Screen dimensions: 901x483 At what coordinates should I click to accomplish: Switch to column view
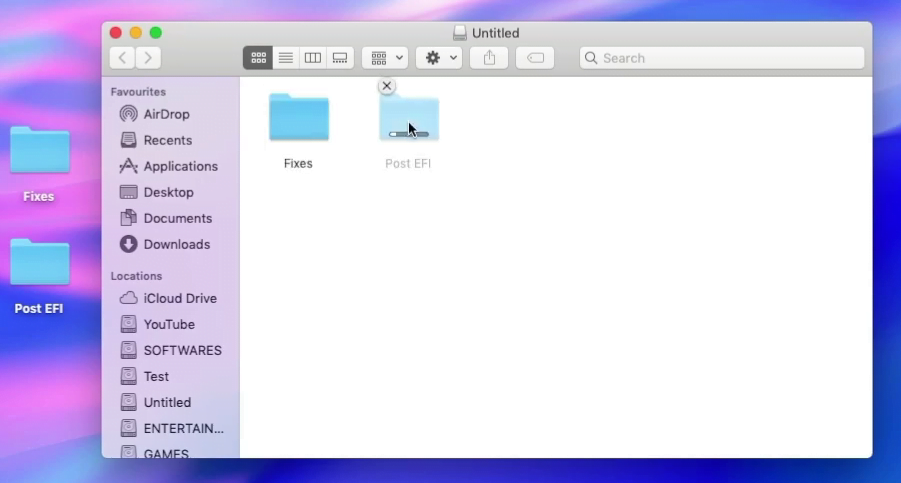[x=313, y=57]
